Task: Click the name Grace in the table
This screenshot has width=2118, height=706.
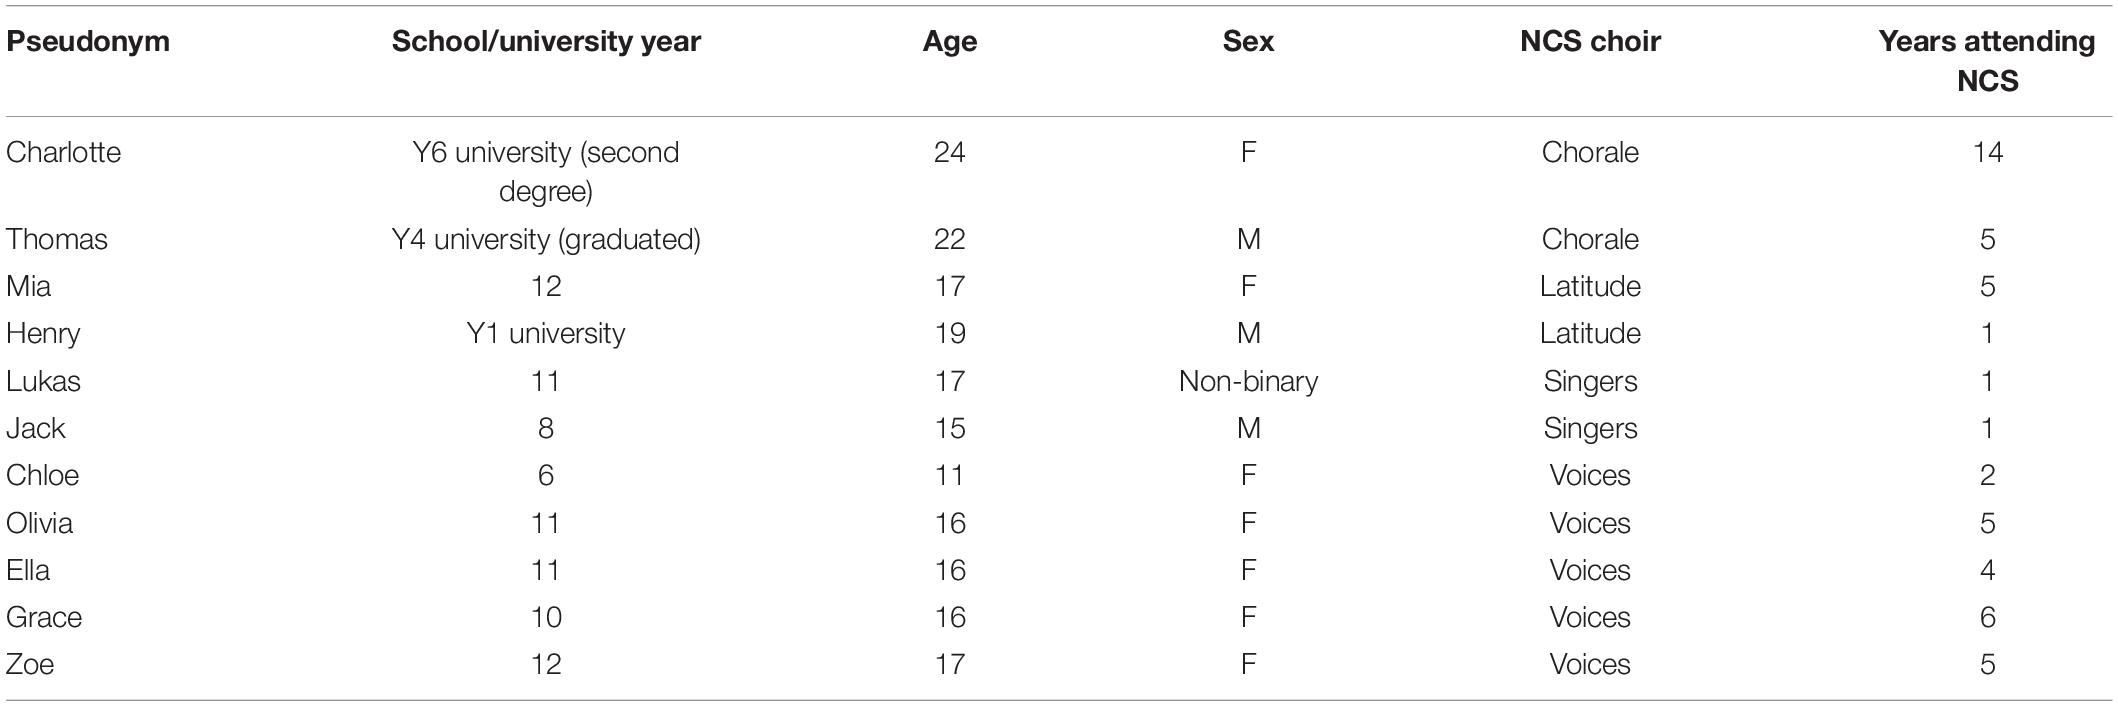Action: pos(44,617)
